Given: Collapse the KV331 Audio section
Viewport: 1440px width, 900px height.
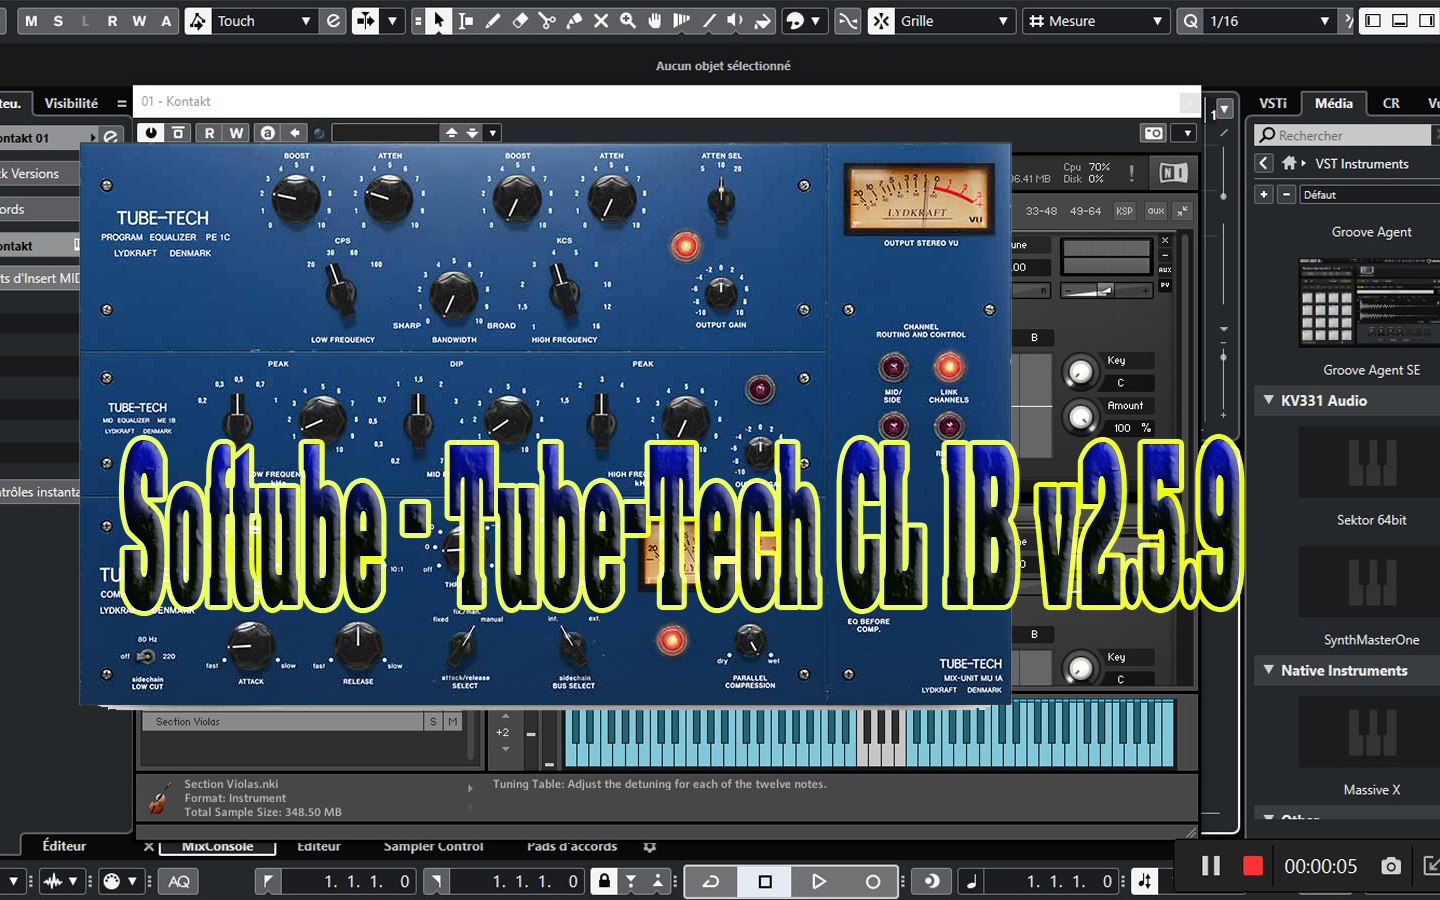Looking at the screenshot, I should click(1269, 400).
